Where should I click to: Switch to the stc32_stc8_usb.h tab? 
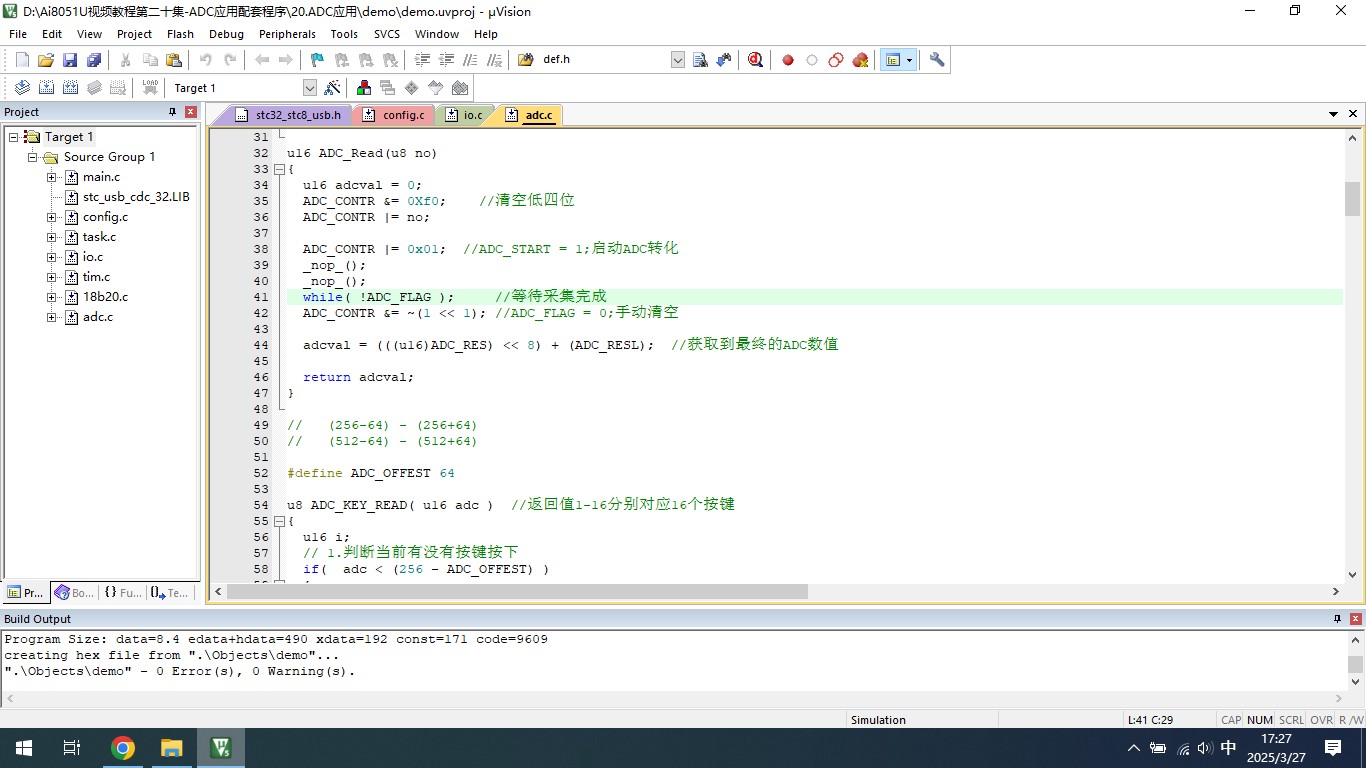[288, 115]
